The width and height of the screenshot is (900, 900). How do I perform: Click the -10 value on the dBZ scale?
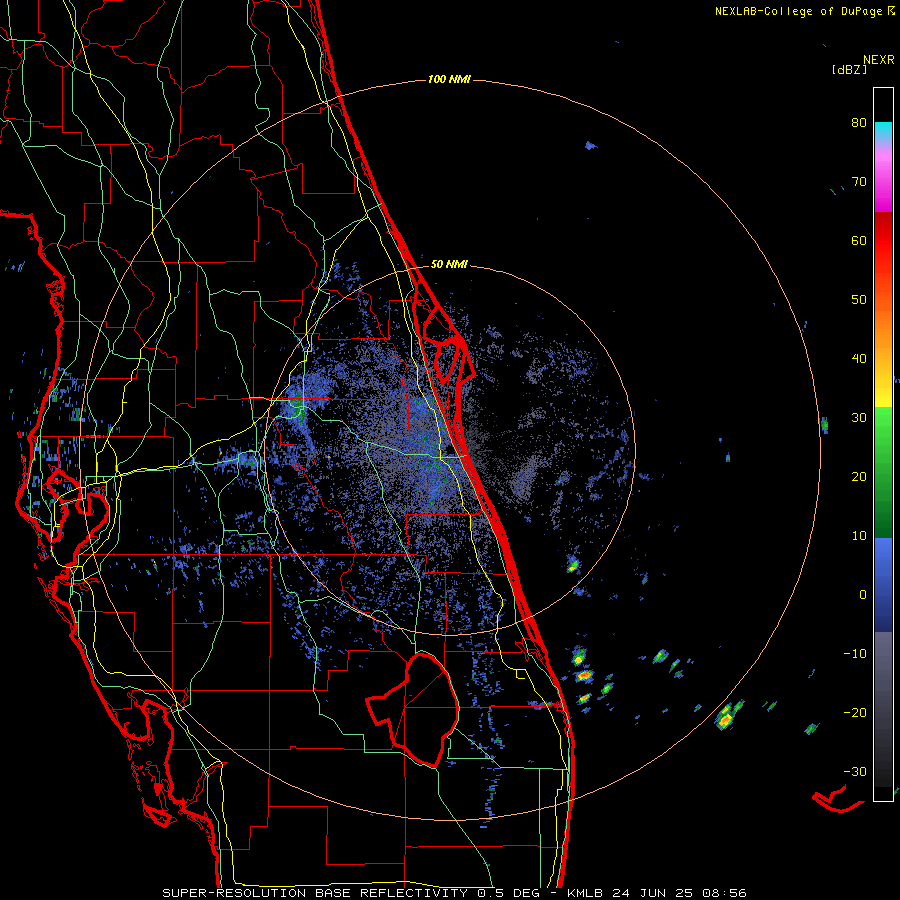(x=855, y=654)
